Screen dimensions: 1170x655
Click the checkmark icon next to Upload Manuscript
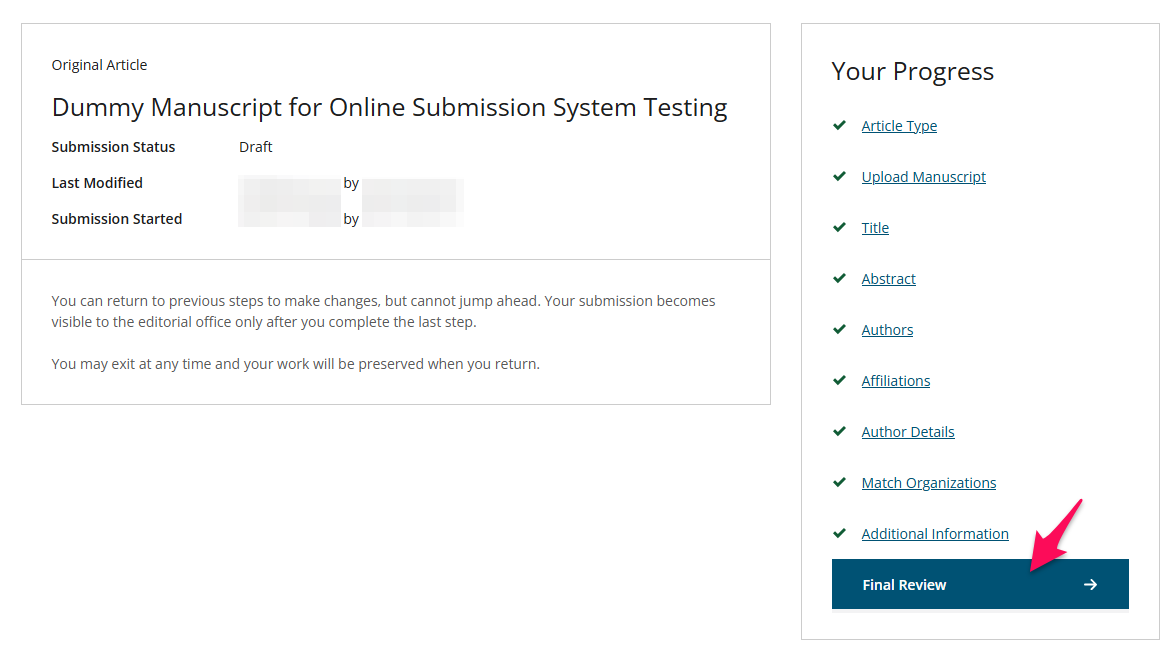pos(839,176)
